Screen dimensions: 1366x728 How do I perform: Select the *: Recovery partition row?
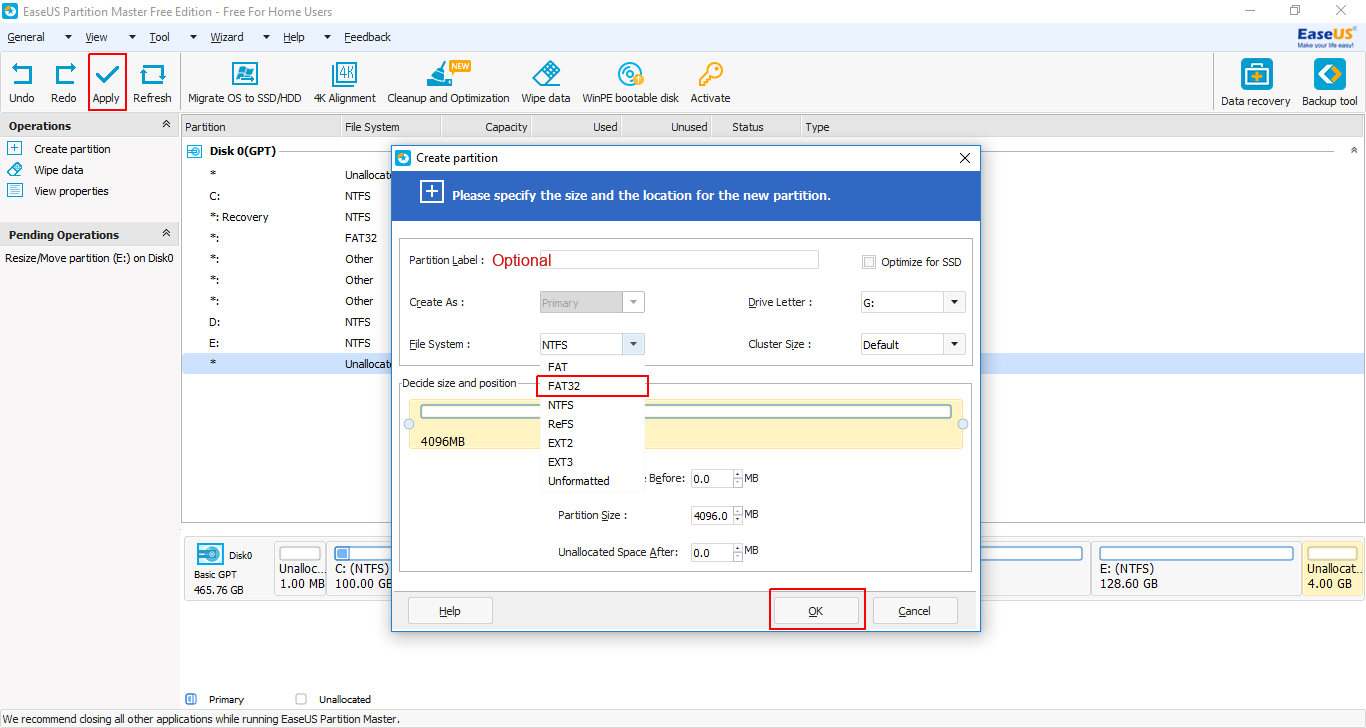[286, 217]
